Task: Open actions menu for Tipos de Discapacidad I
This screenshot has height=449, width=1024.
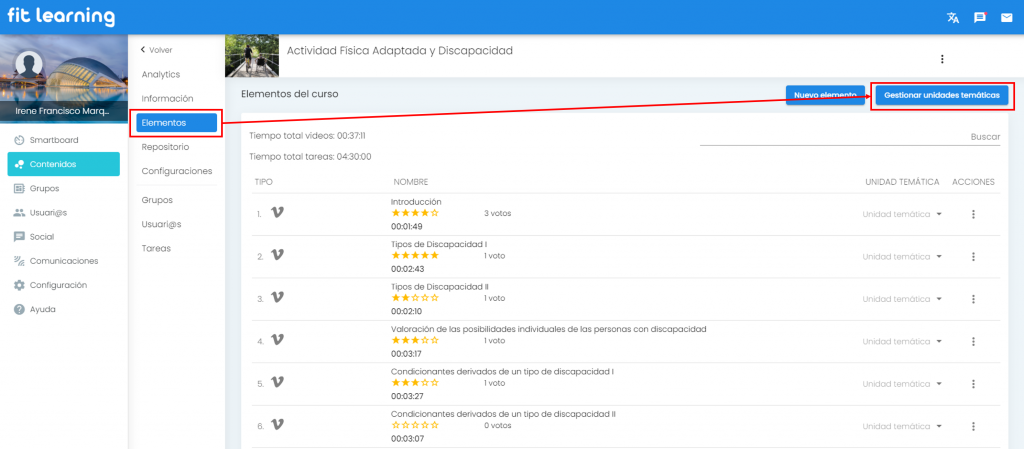Action: (x=973, y=257)
